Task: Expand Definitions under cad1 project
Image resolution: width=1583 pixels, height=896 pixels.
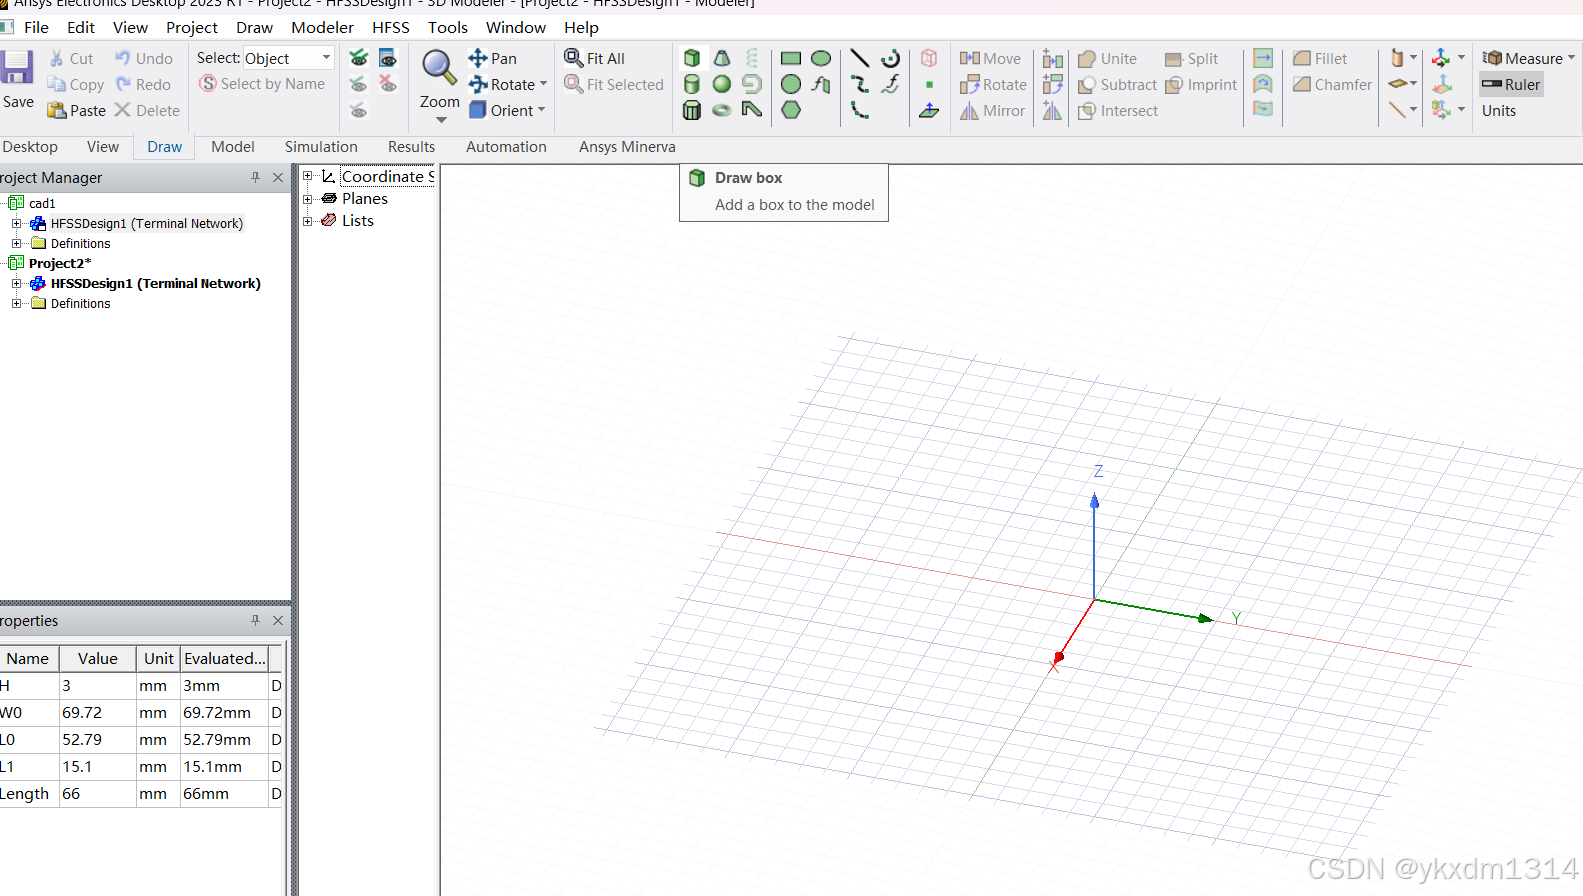Action: click(x=16, y=243)
